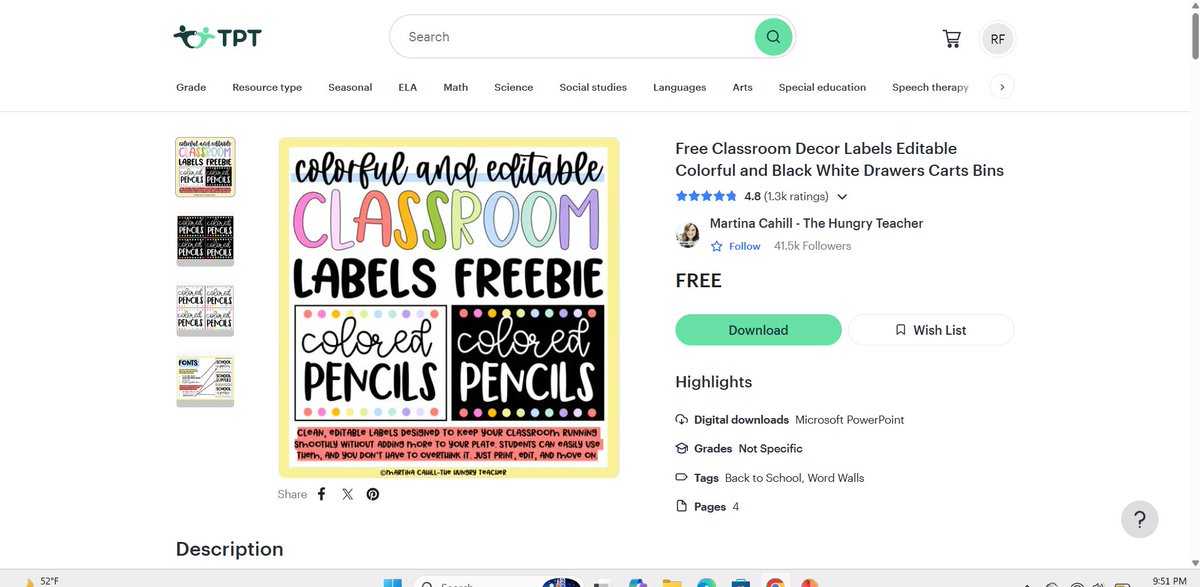This screenshot has width=1200, height=587.
Task: Open the Resource type menu
Action: click(267, 87)
